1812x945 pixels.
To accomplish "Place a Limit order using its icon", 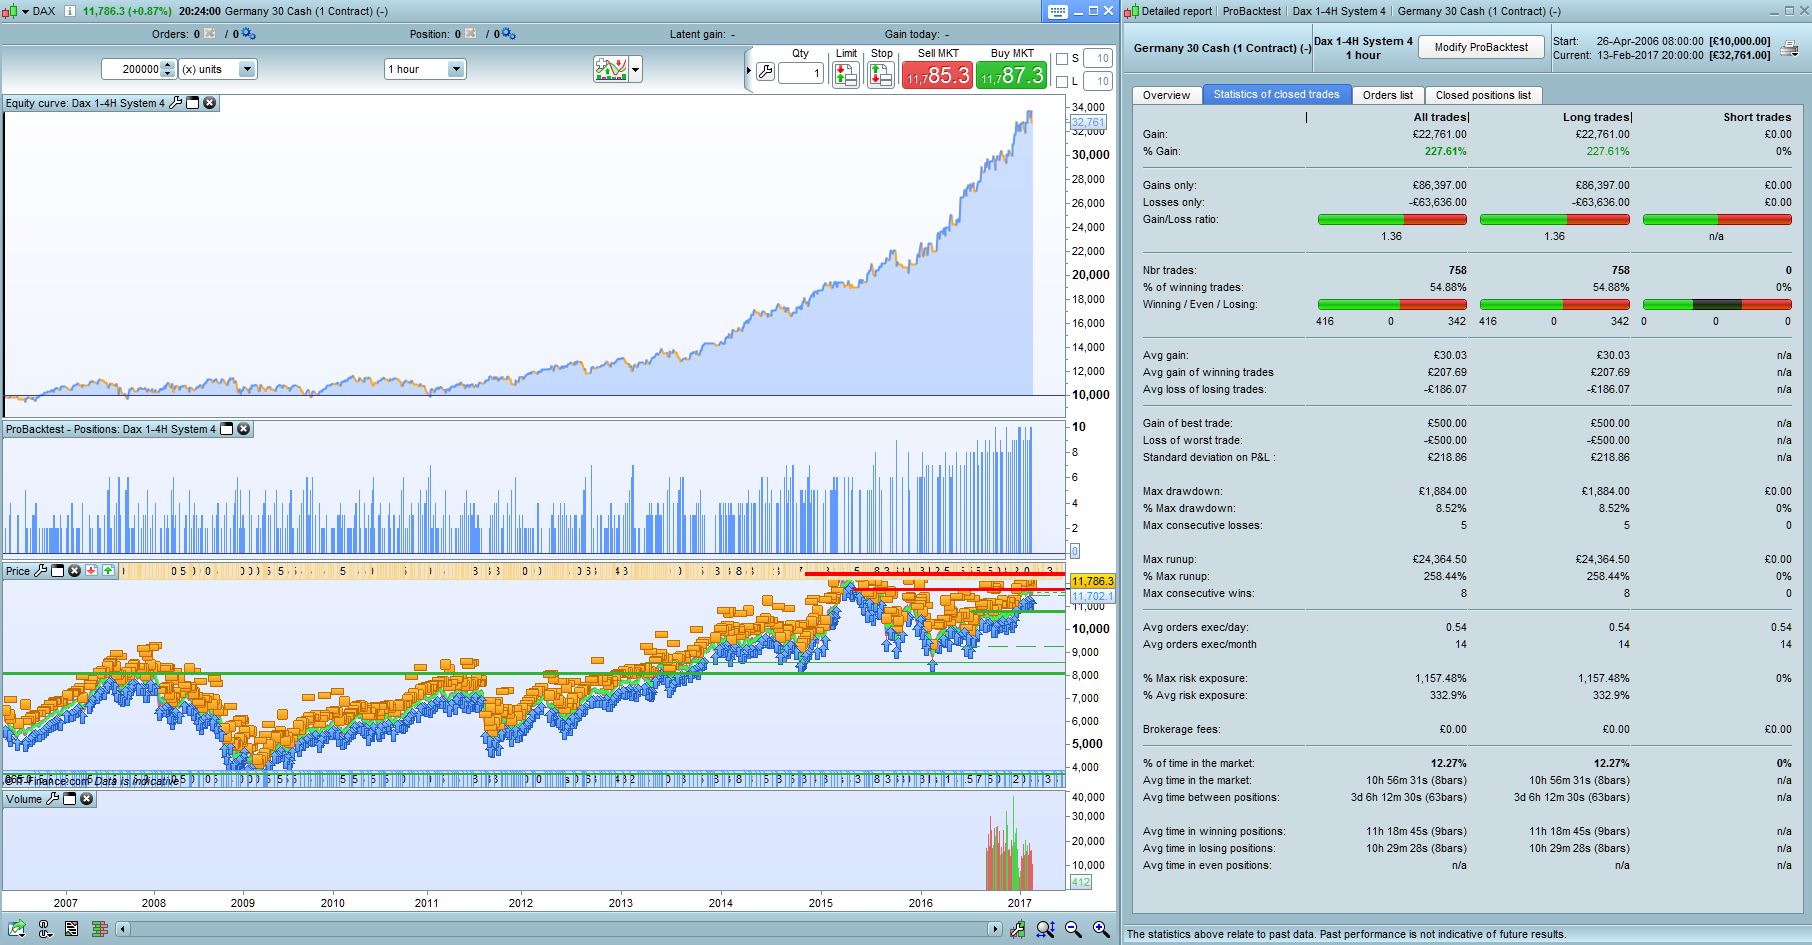I will tap(846, 74).
